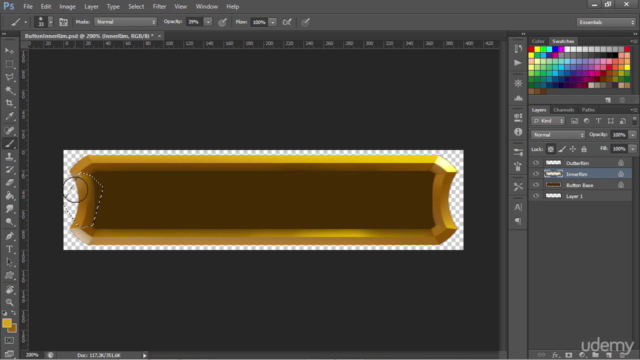Open layer styles fx button

pyautogui.click(x=555, y=355)
